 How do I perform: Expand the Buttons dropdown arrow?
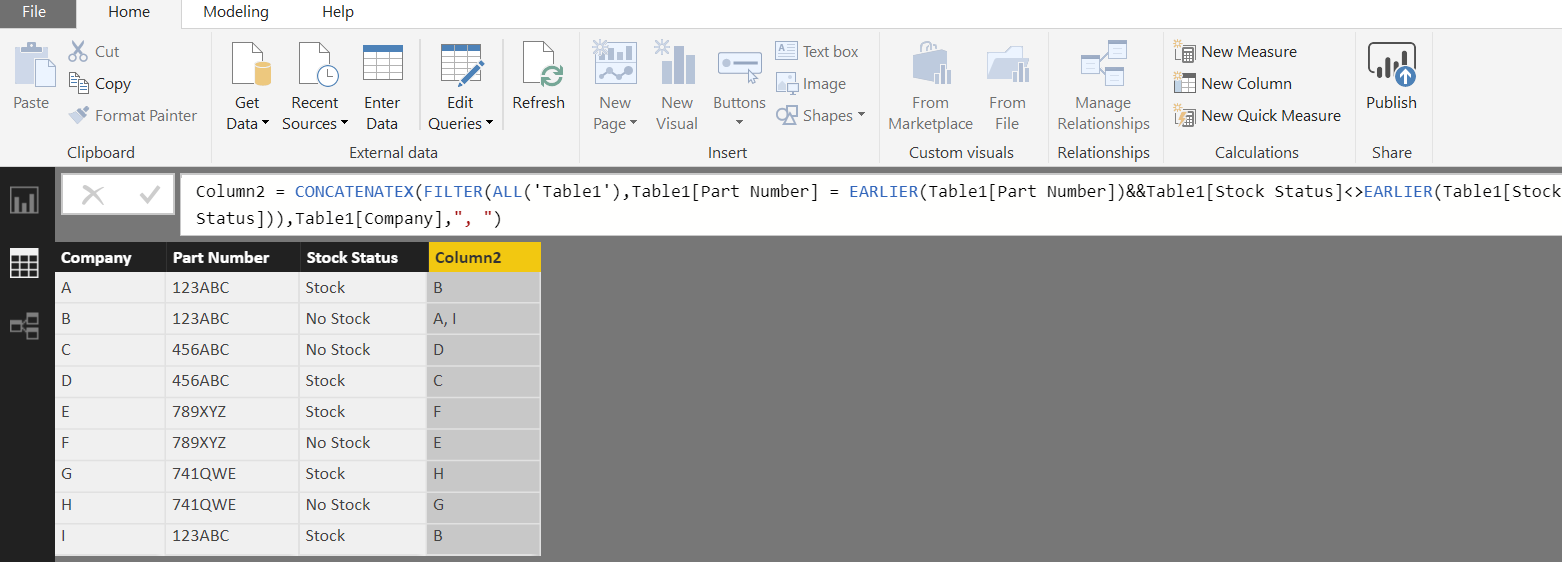pyautogui.click(x=740, y=124)
